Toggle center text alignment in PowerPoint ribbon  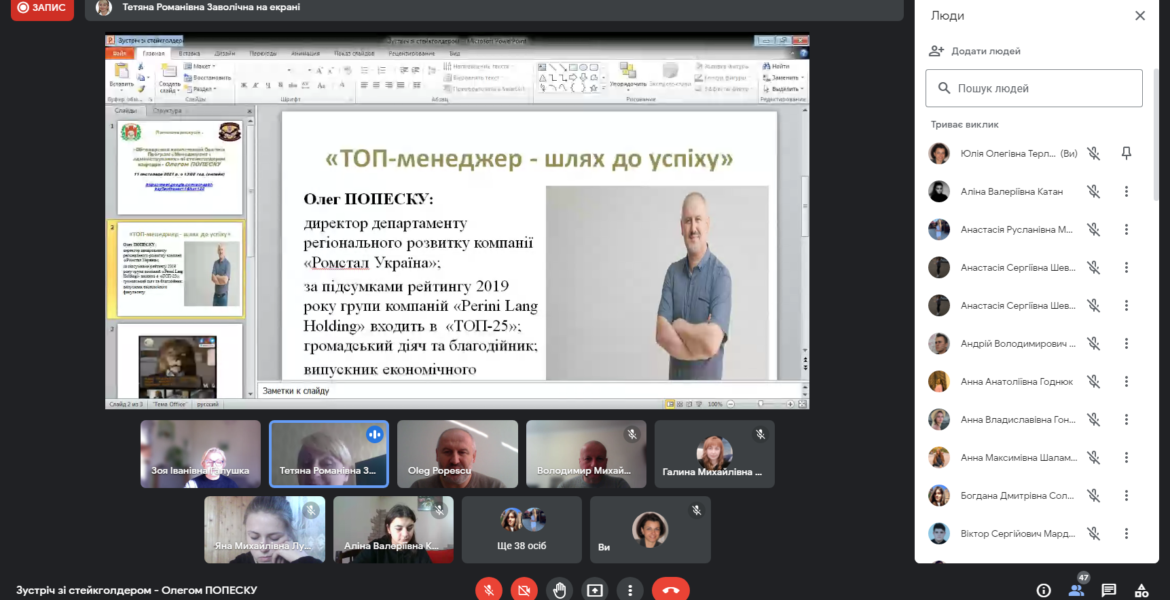tap(376, 86)
